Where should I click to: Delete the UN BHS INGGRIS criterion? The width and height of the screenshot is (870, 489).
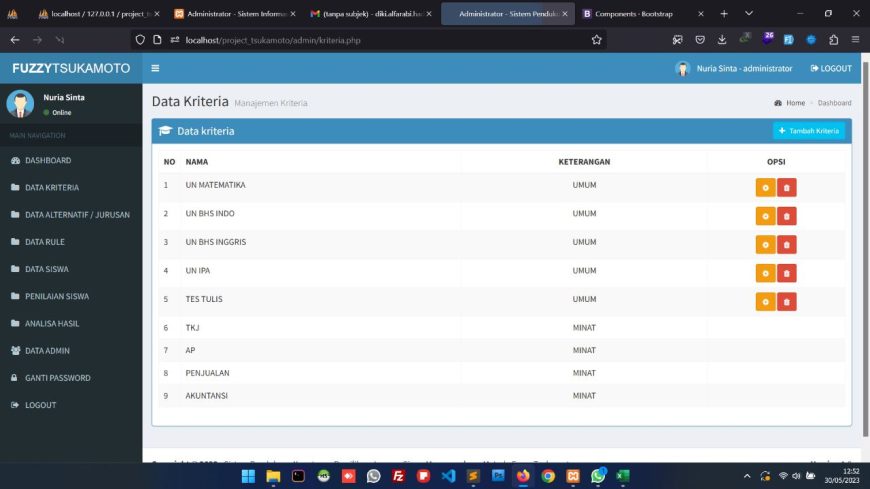tap(786, 245)
